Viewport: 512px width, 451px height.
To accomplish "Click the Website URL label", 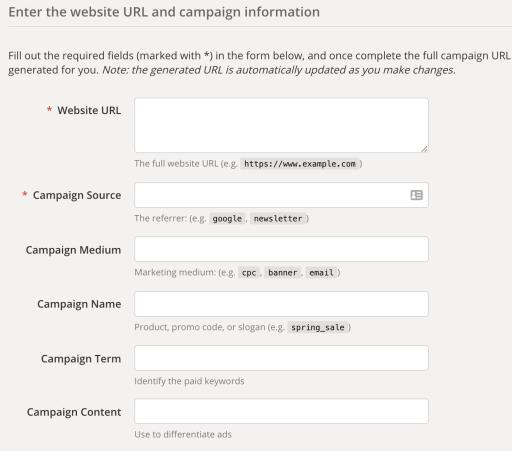I will click(x=89, y=110).
